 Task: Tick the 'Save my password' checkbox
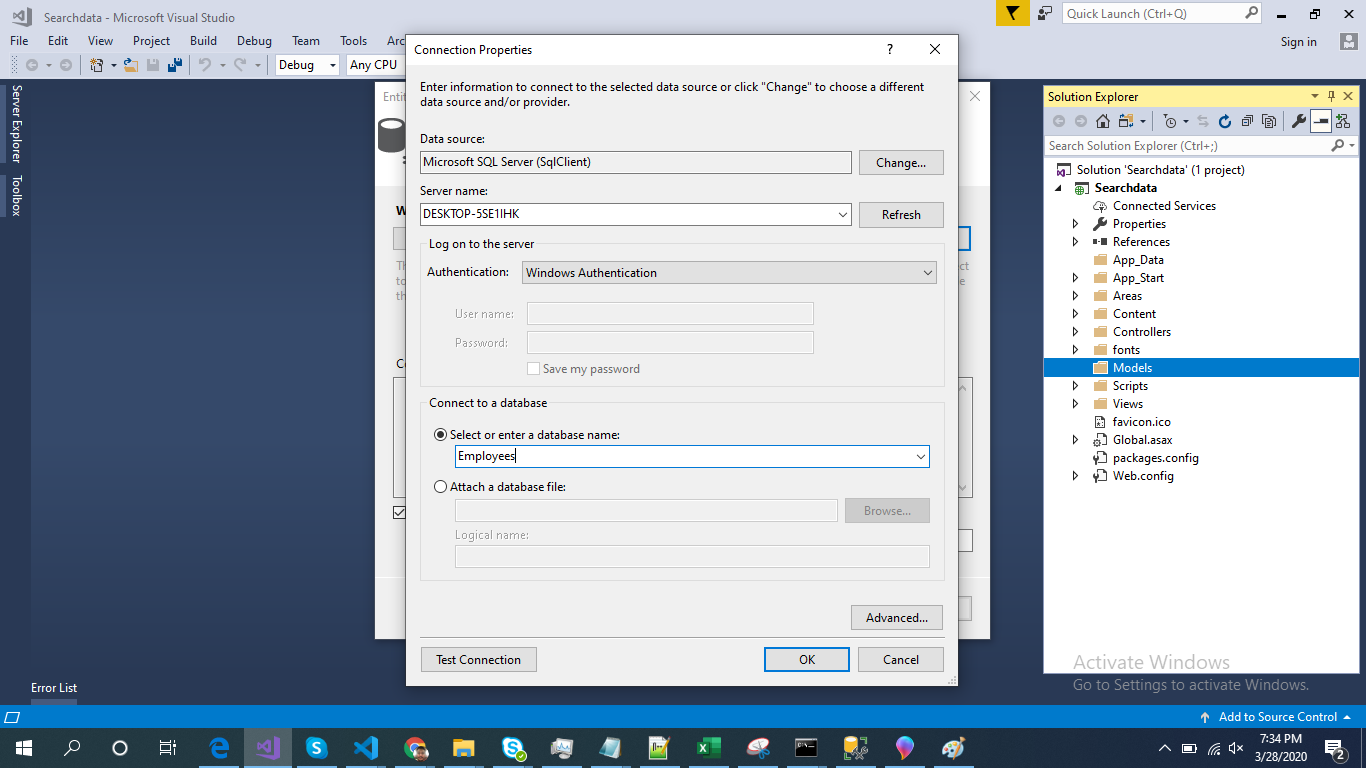pyautogui.click(x=533, y=369)
